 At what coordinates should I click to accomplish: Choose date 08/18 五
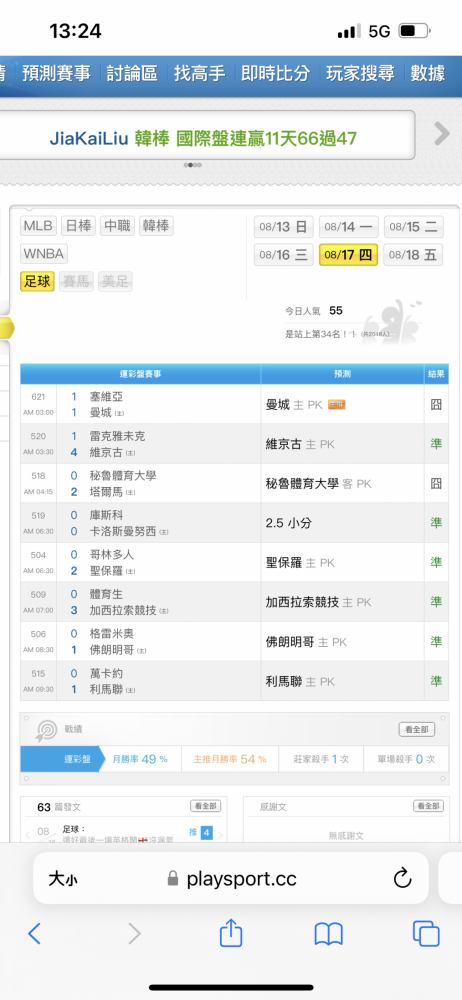414,255
